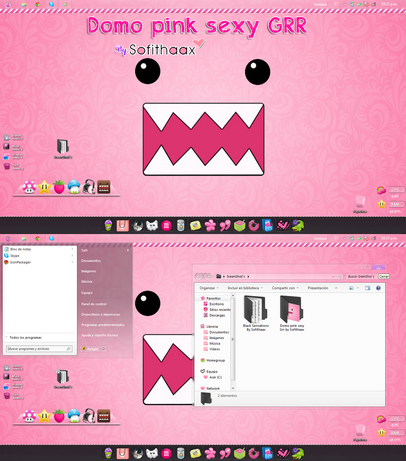Open the shutdown options arrow beside Apagar
Image resolution: width=406 pixels, height=461 pixels.
tap(104, 349)
